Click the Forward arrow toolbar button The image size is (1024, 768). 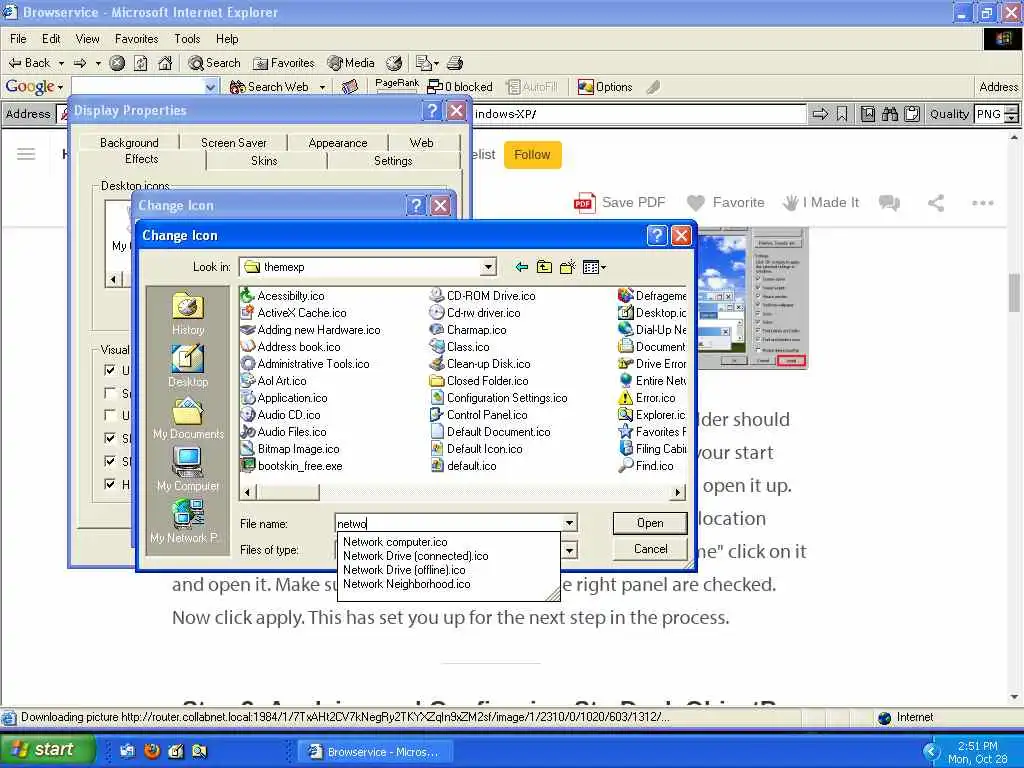point(80,63)
